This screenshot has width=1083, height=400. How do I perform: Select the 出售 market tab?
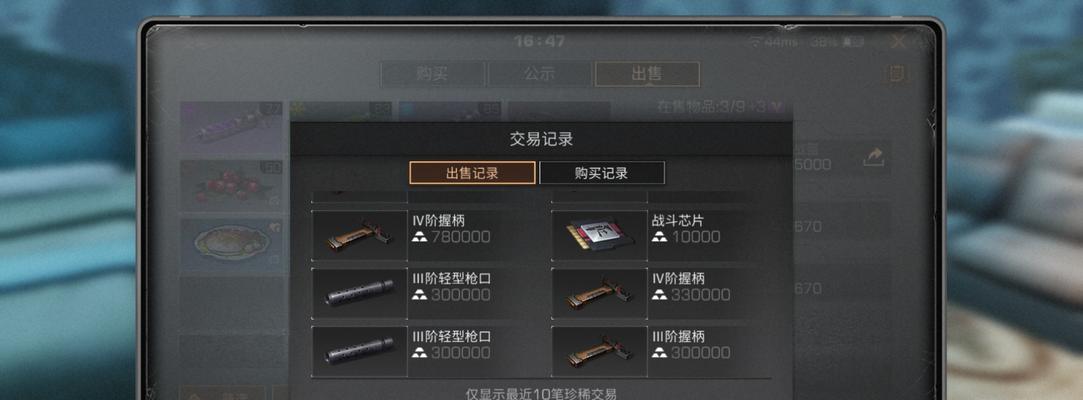coord(647,74)
